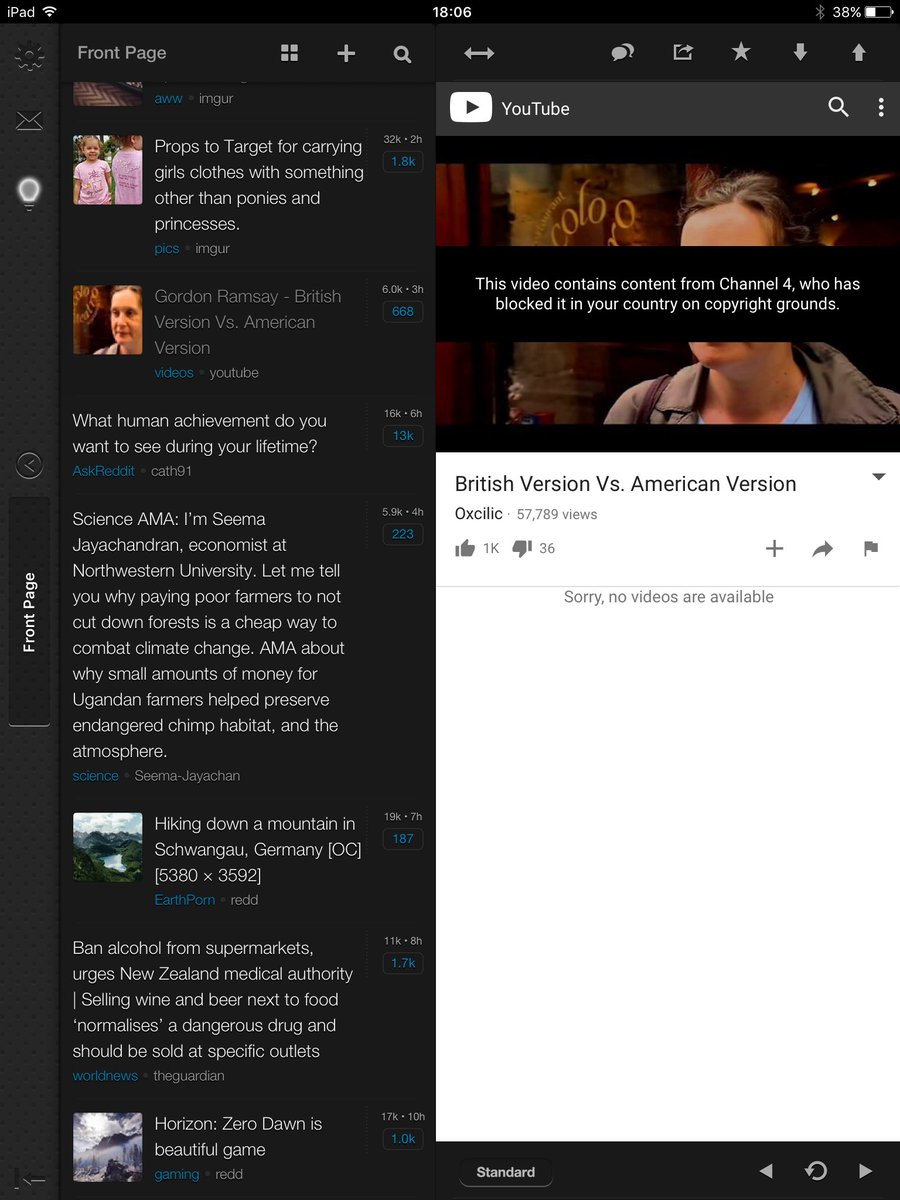Open Oxcilic channel link
Viewport: 900px width, 1200px height.
(x=479, y=513)
